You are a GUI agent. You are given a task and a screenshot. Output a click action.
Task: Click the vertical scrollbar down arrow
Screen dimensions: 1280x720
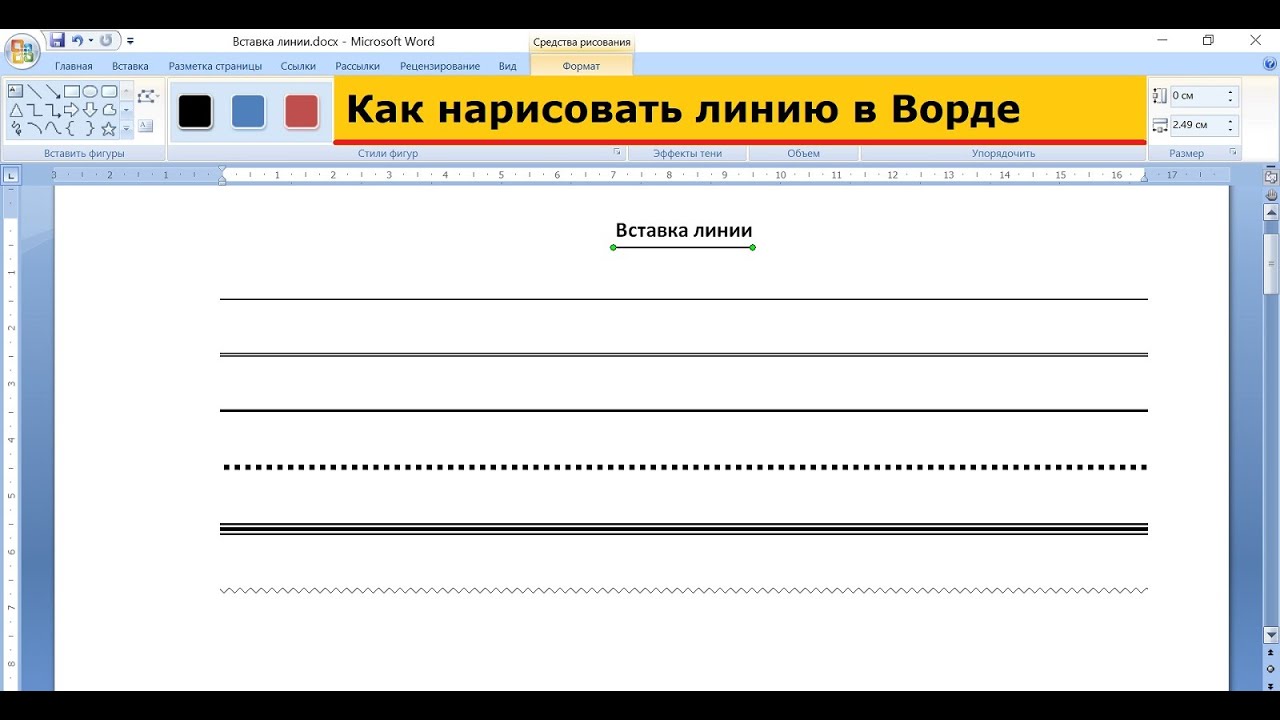tap(1271, 635)
